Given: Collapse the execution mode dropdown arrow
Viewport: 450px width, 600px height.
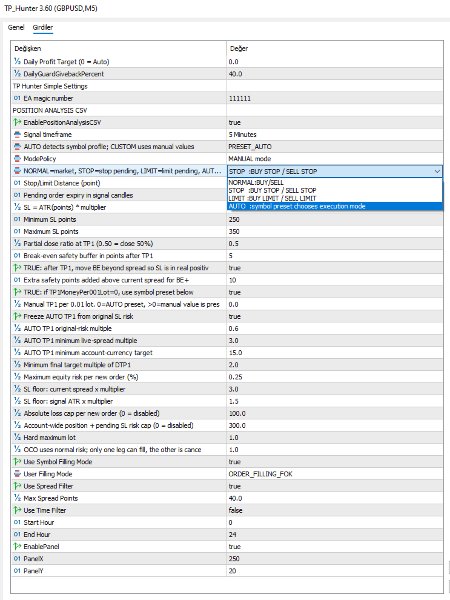Looking at the screenshot, I should (x=437, y=171).
